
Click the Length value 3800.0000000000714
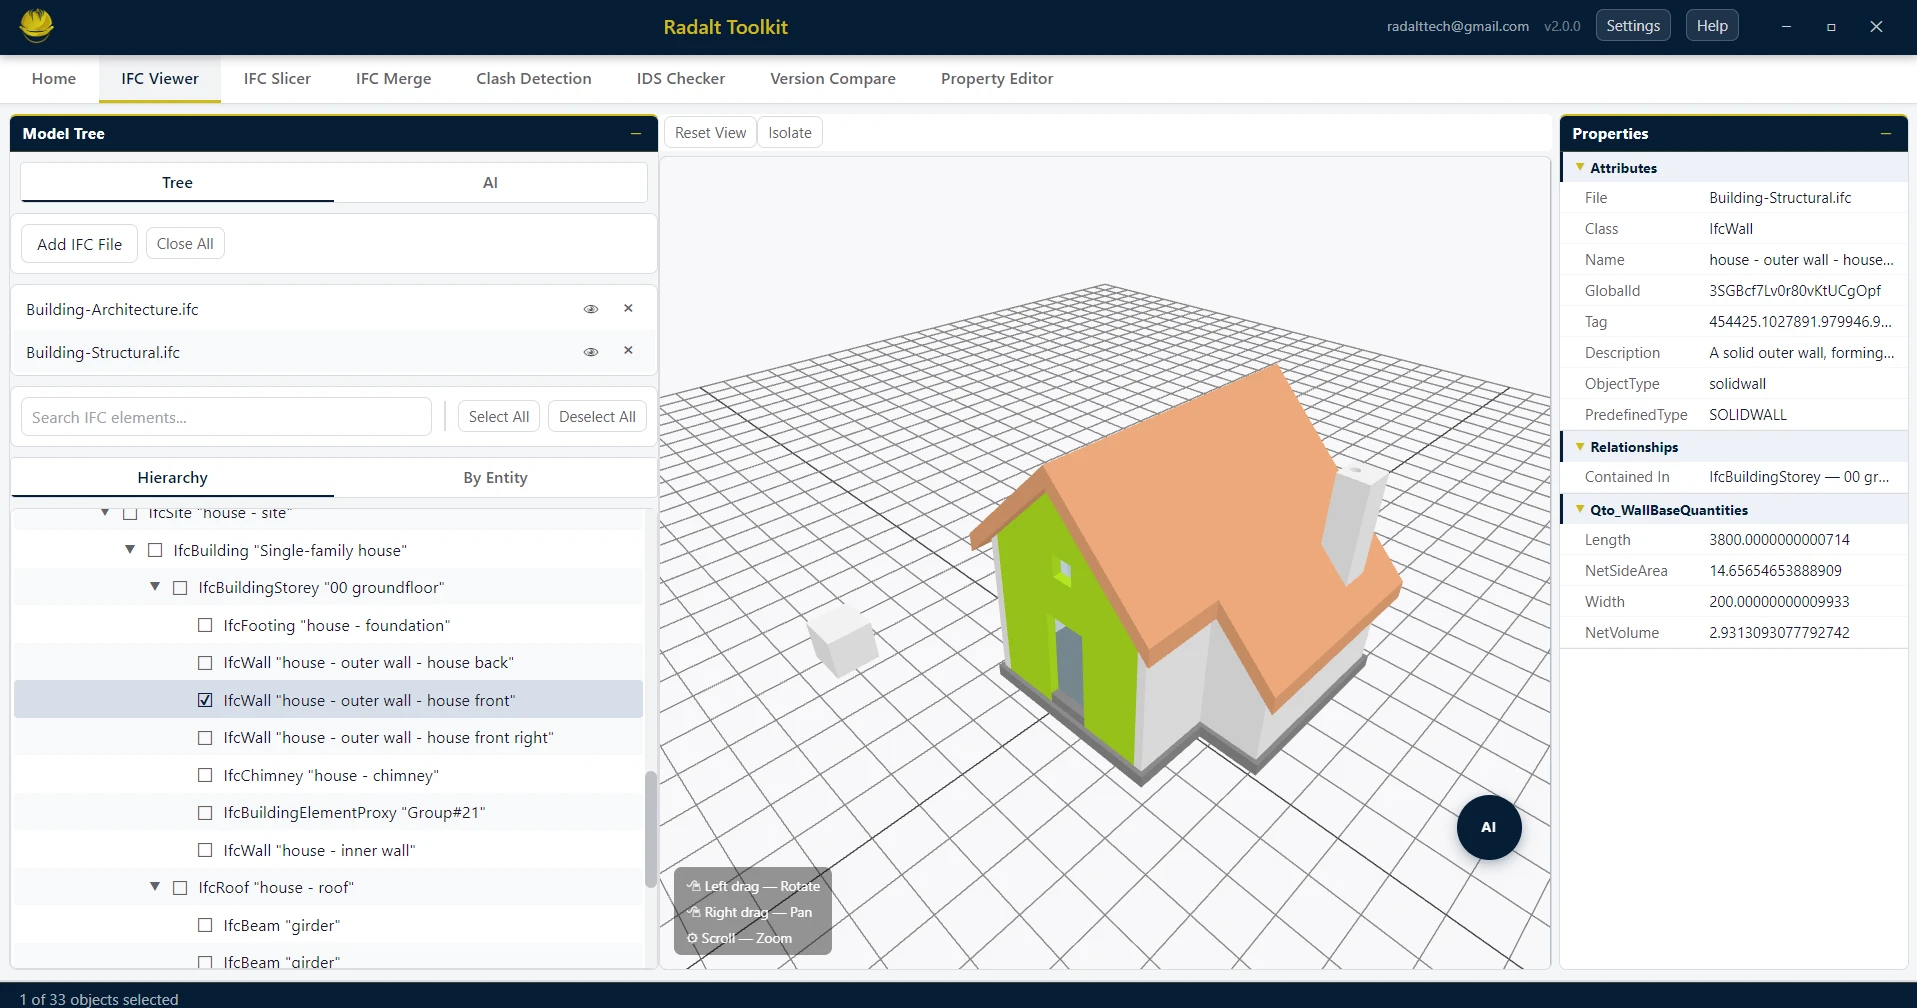(x=1779, y=540)
